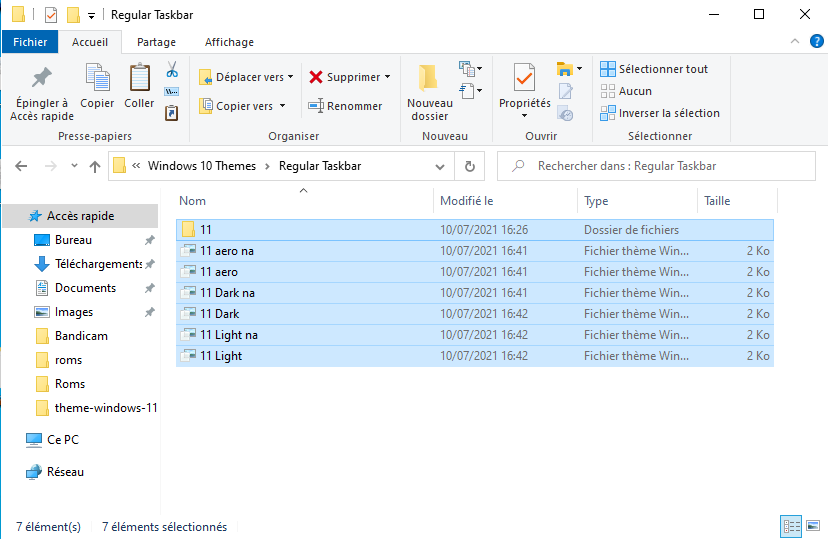829x539 pixels.
Task: Go up one folder level
Action: 95,167
